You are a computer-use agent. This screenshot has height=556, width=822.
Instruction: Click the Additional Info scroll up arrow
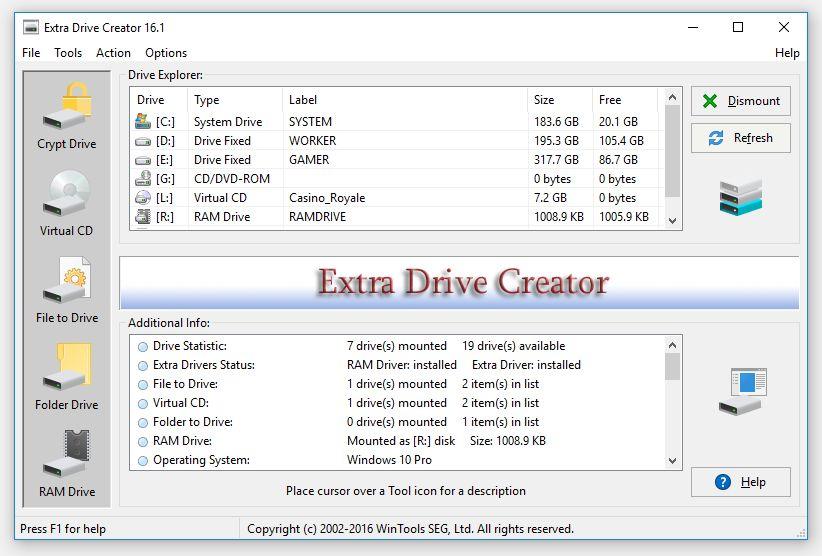(x=673, y=345)
